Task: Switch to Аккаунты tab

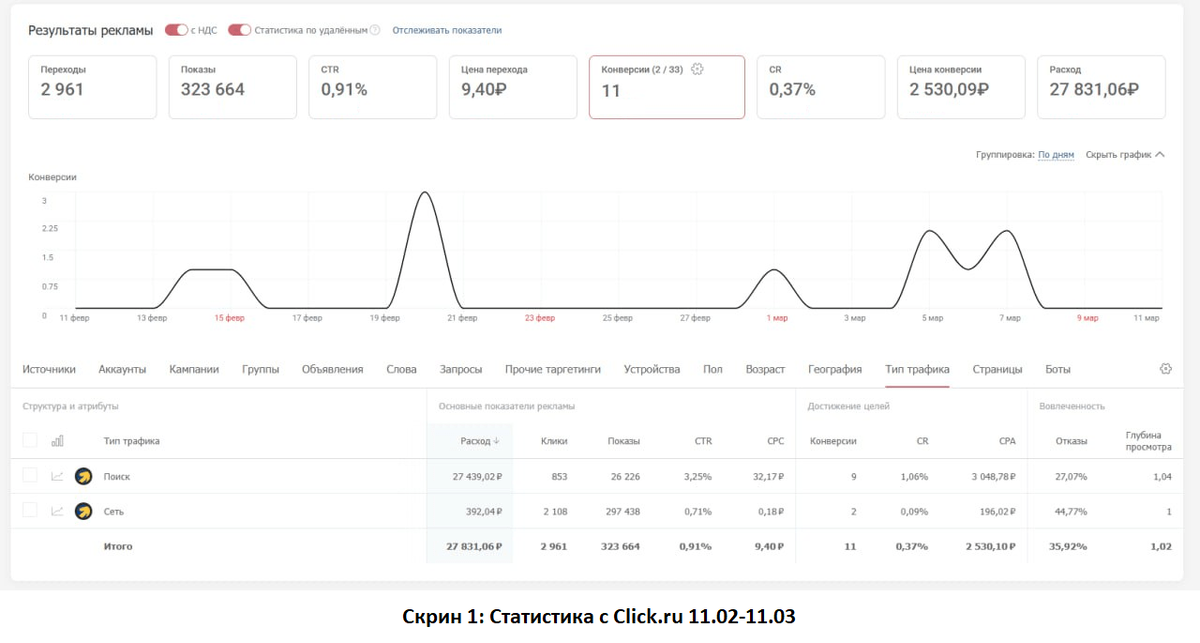Action: [122, 369]
